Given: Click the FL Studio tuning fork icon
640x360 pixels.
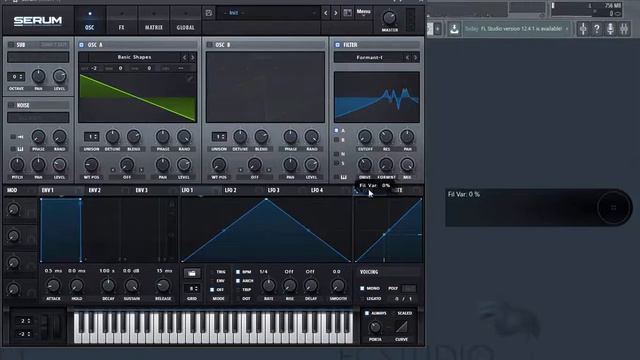Looking at the screenshot, I should point(583,29).
